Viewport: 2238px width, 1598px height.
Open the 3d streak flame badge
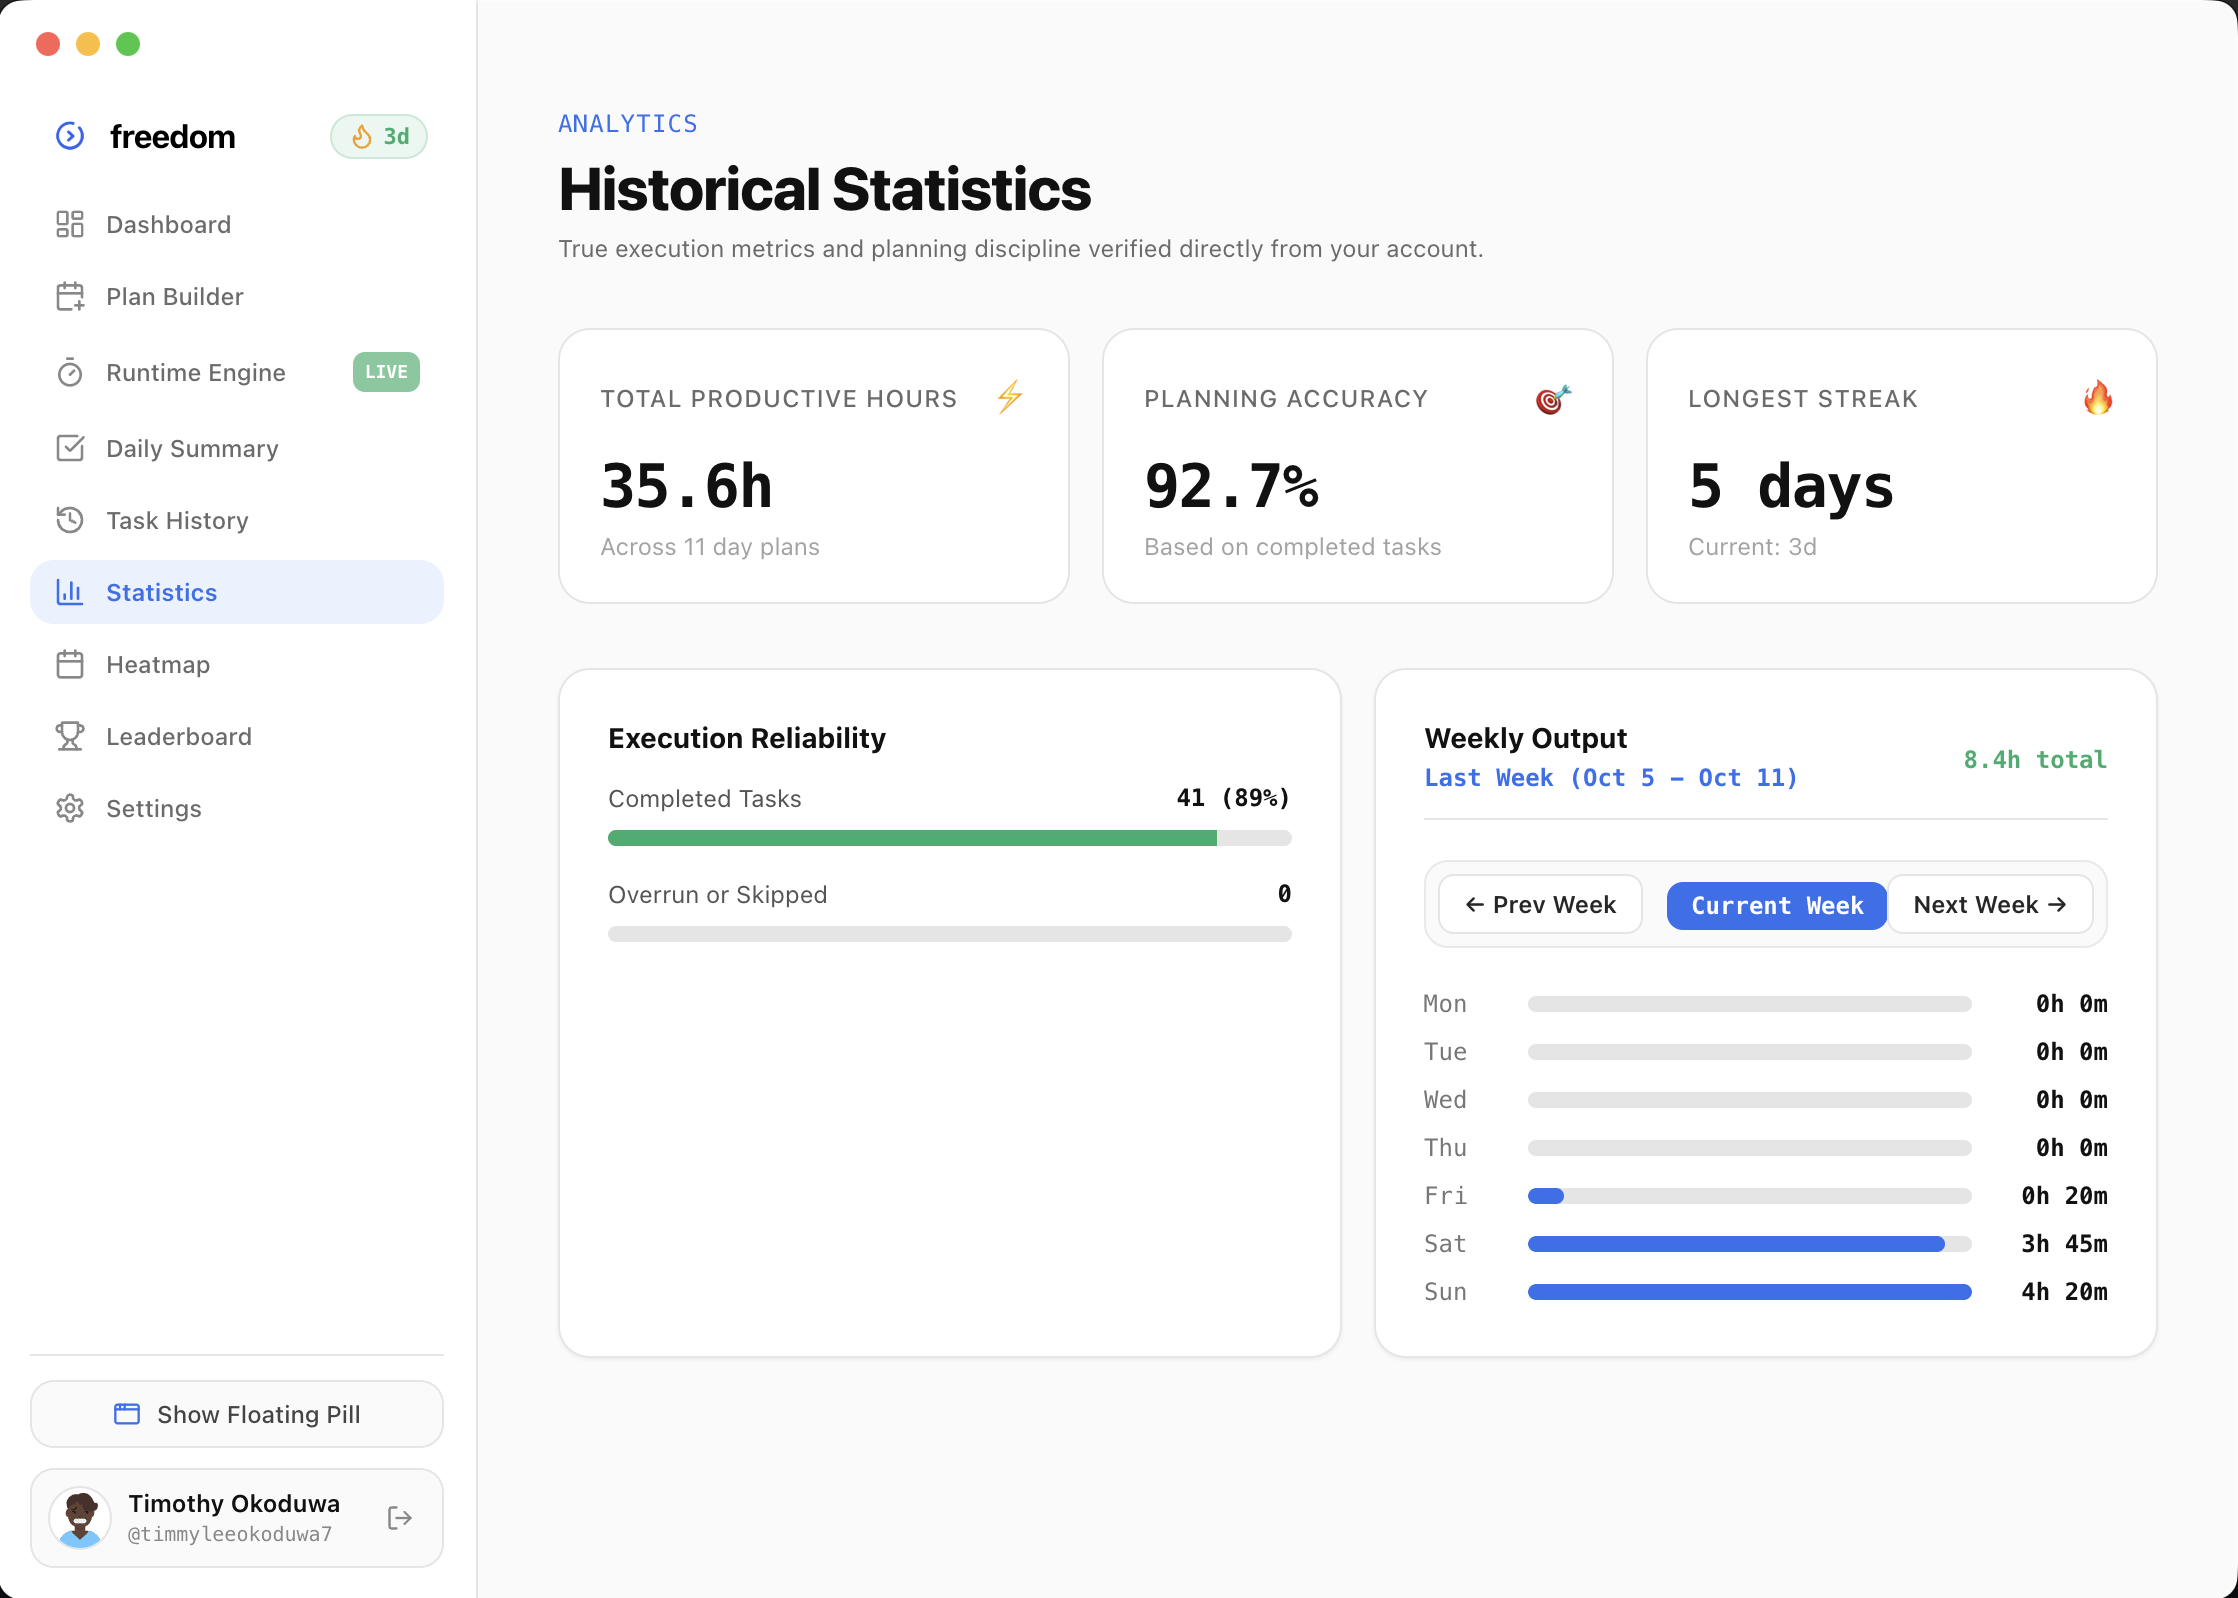pos(379,137)
